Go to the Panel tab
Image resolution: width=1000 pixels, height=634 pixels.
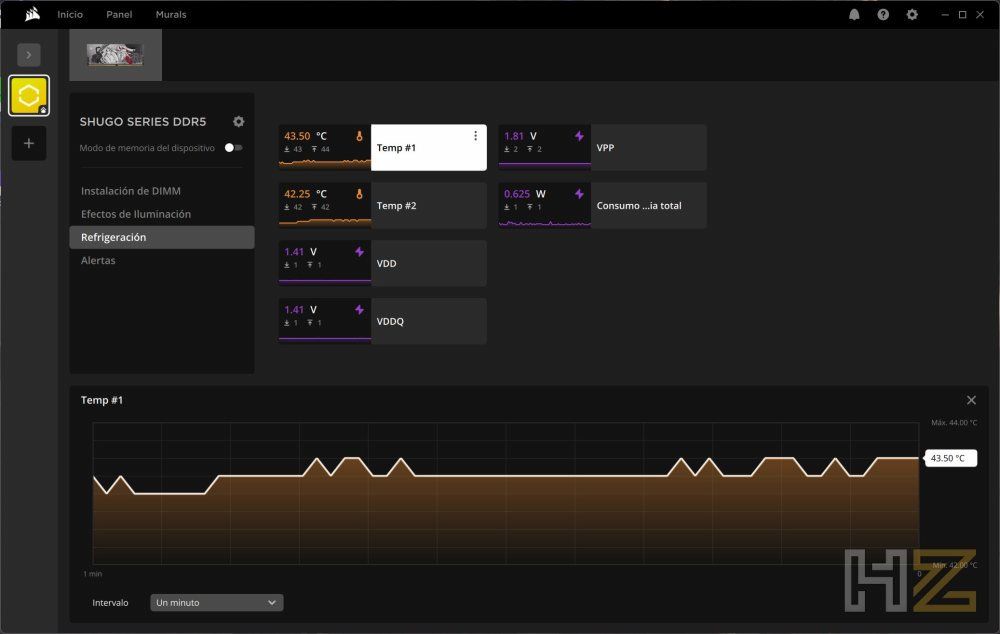[x=119, y=14]
